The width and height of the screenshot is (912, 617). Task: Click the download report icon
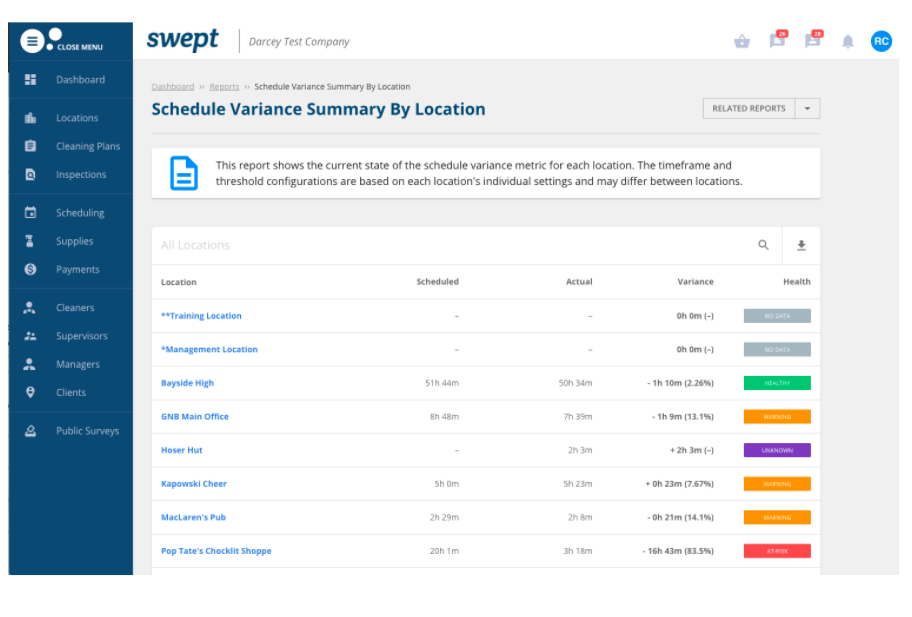tap(801, 245)
